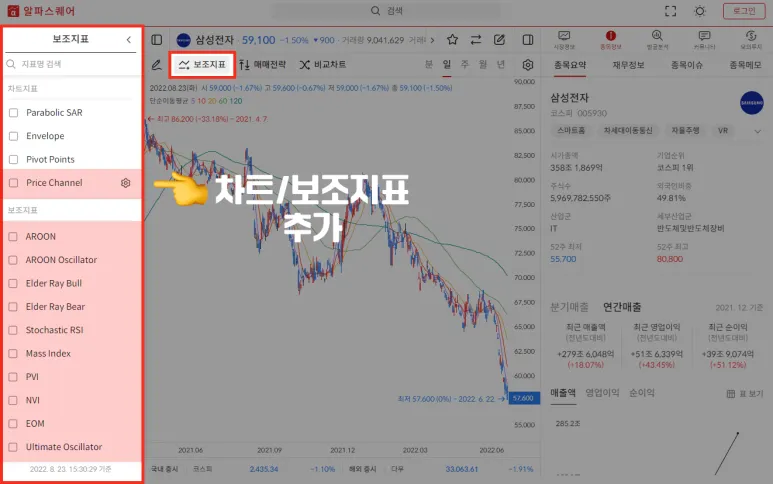Enter fullscreen mode icon
Viewport: 773px width, 484px height.
point(670,11)
